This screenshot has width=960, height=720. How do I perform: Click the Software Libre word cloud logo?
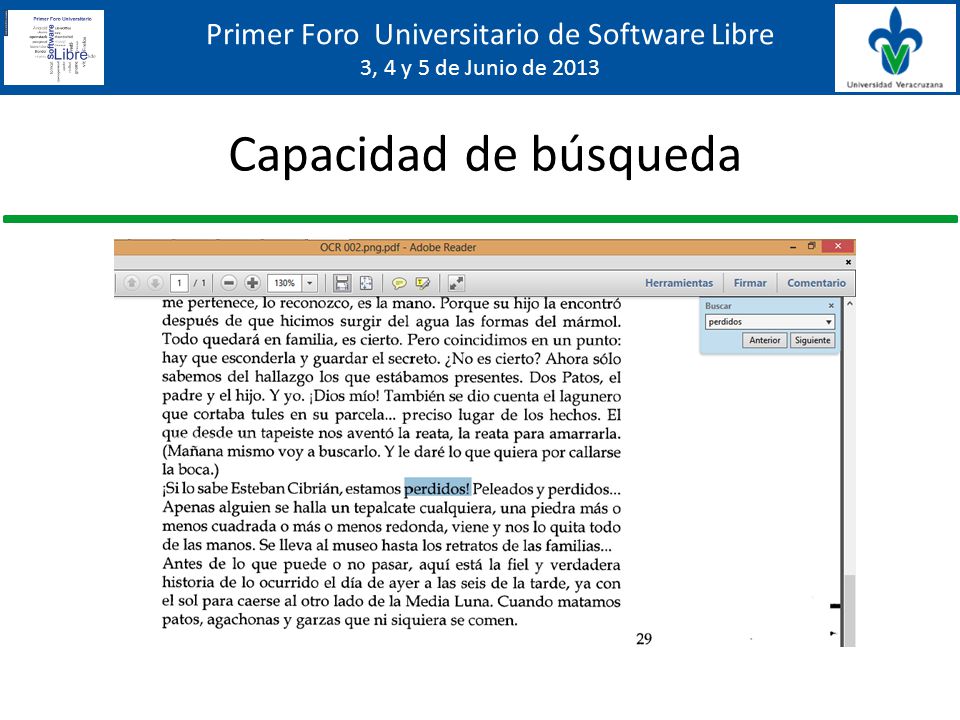click(54, 47)
